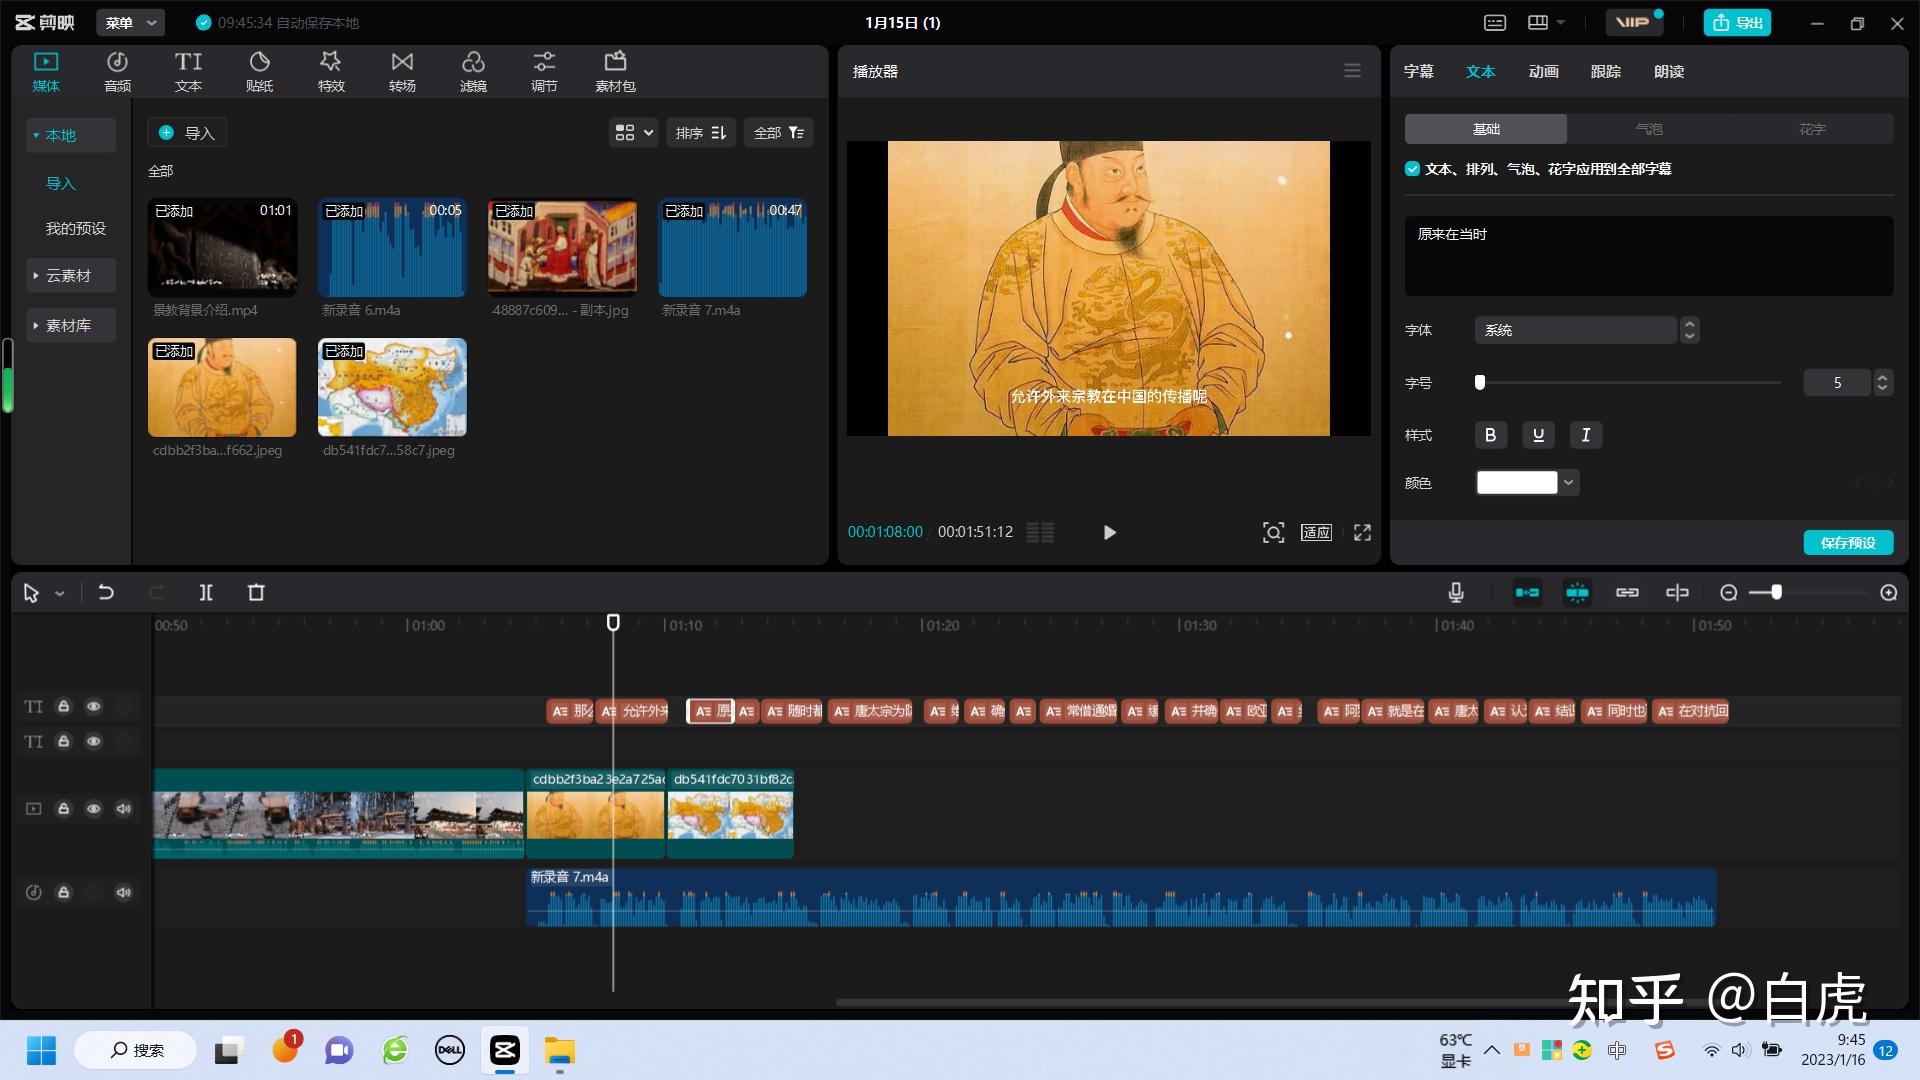
Task: Open the 贴纸 stickers panel
Action: click(x=259, y=72)
